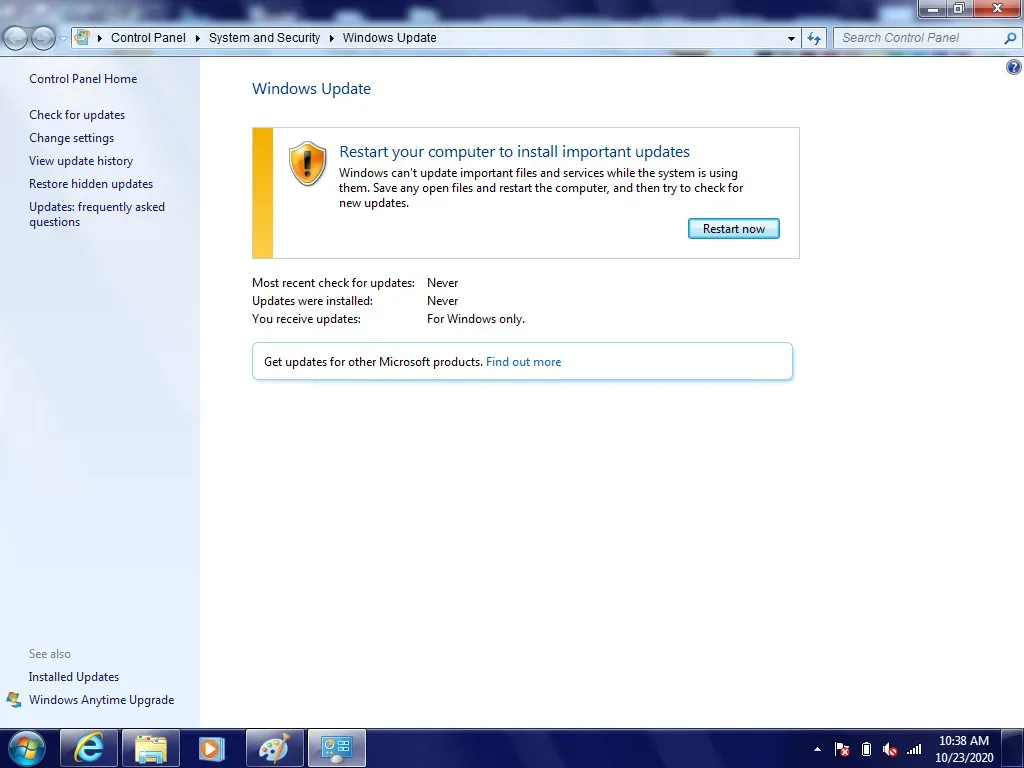The image size is (1024, 768).
Task: Click the Action Center flag icon
Action: pos(842,749)
